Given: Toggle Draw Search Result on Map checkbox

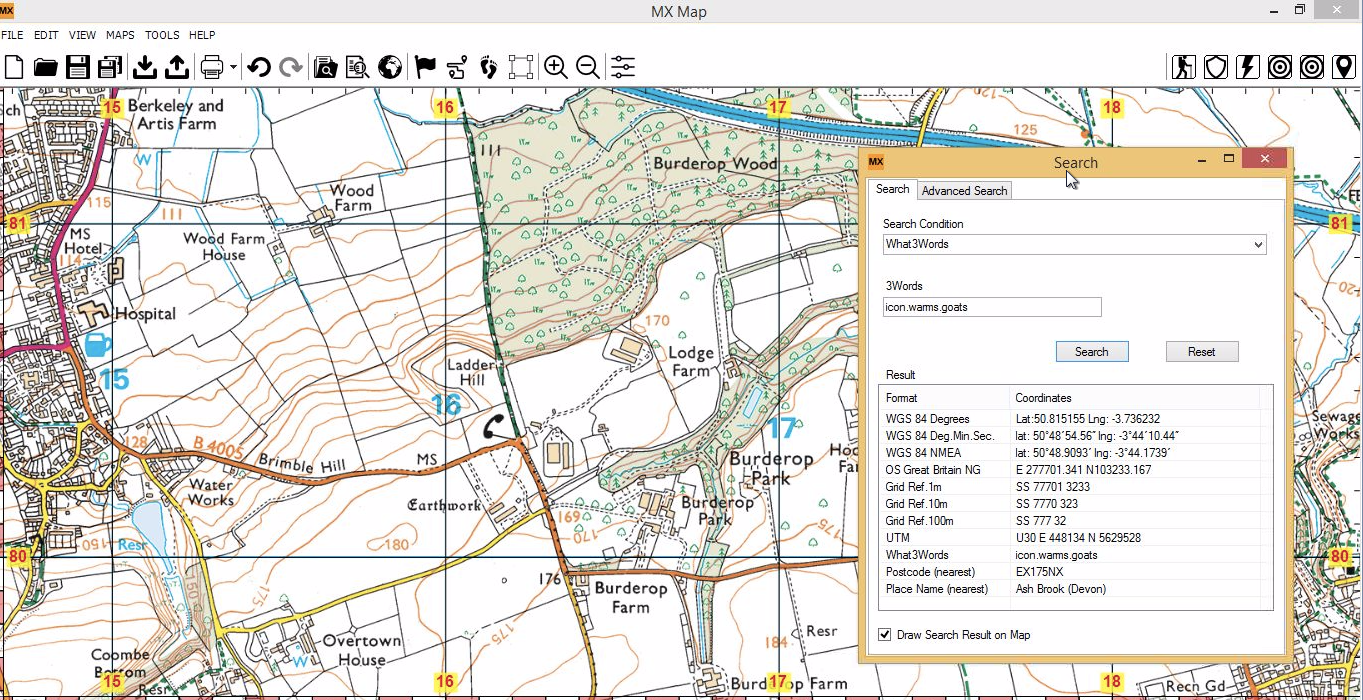Looking at the screenshot, I should click(x=885, y=635).
